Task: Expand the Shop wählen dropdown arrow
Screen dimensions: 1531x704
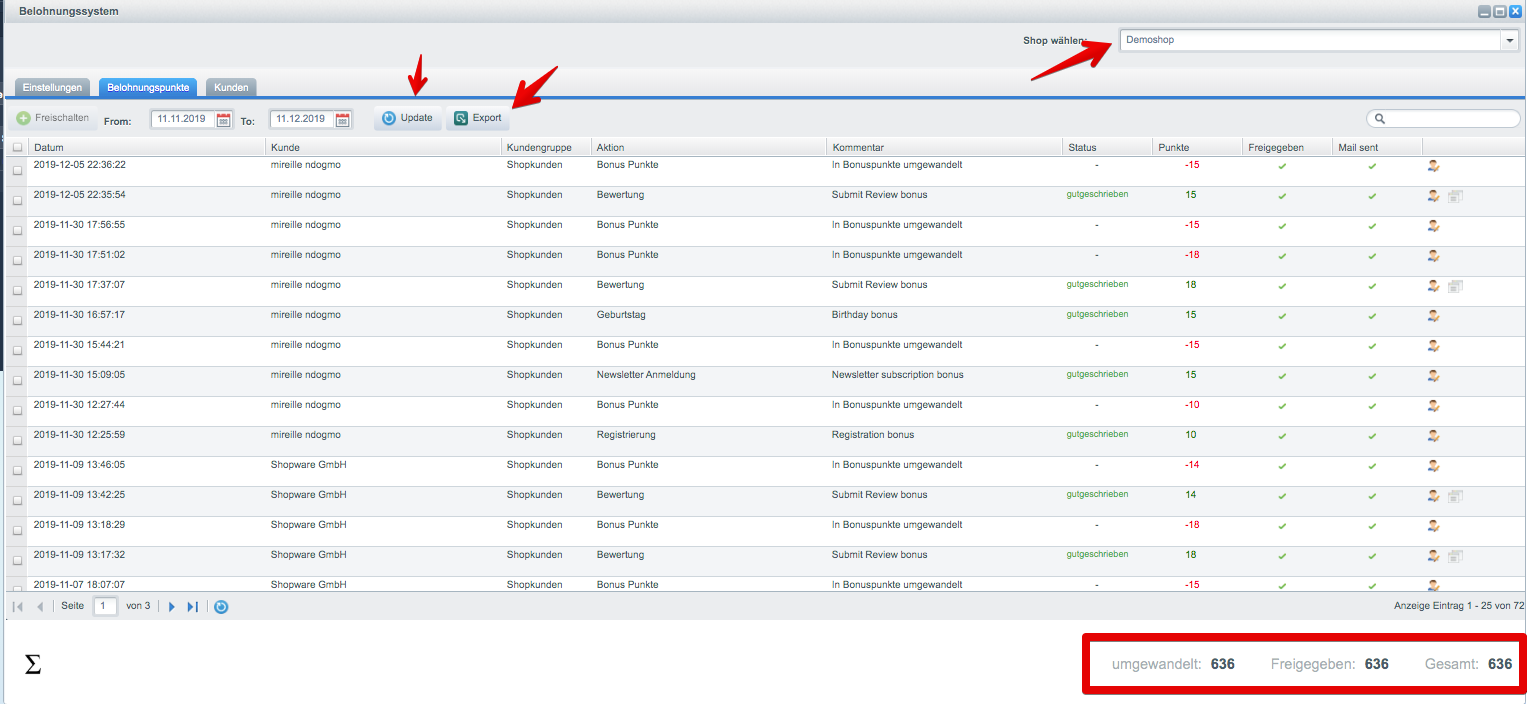Action: coord(1509,41)
